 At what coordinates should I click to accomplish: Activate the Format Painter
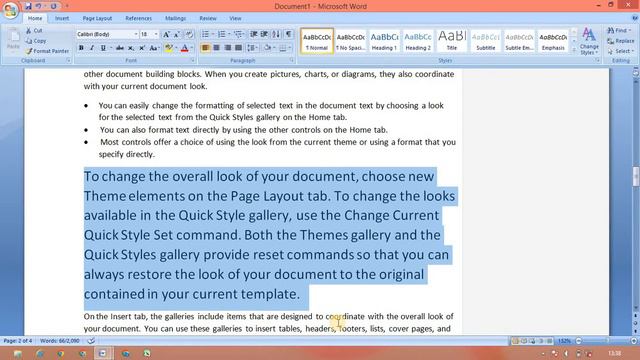click(x=47, y=51)
